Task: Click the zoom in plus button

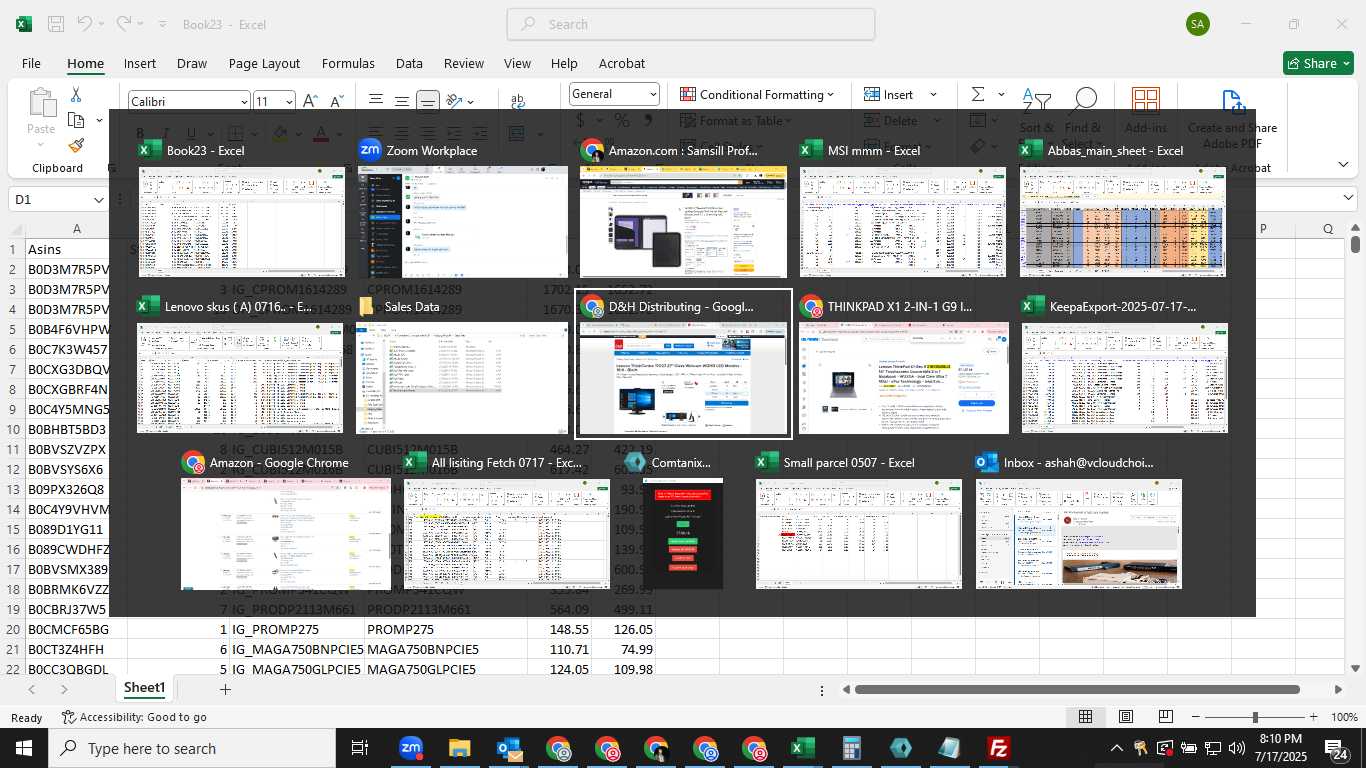Action: point(1313,717)
